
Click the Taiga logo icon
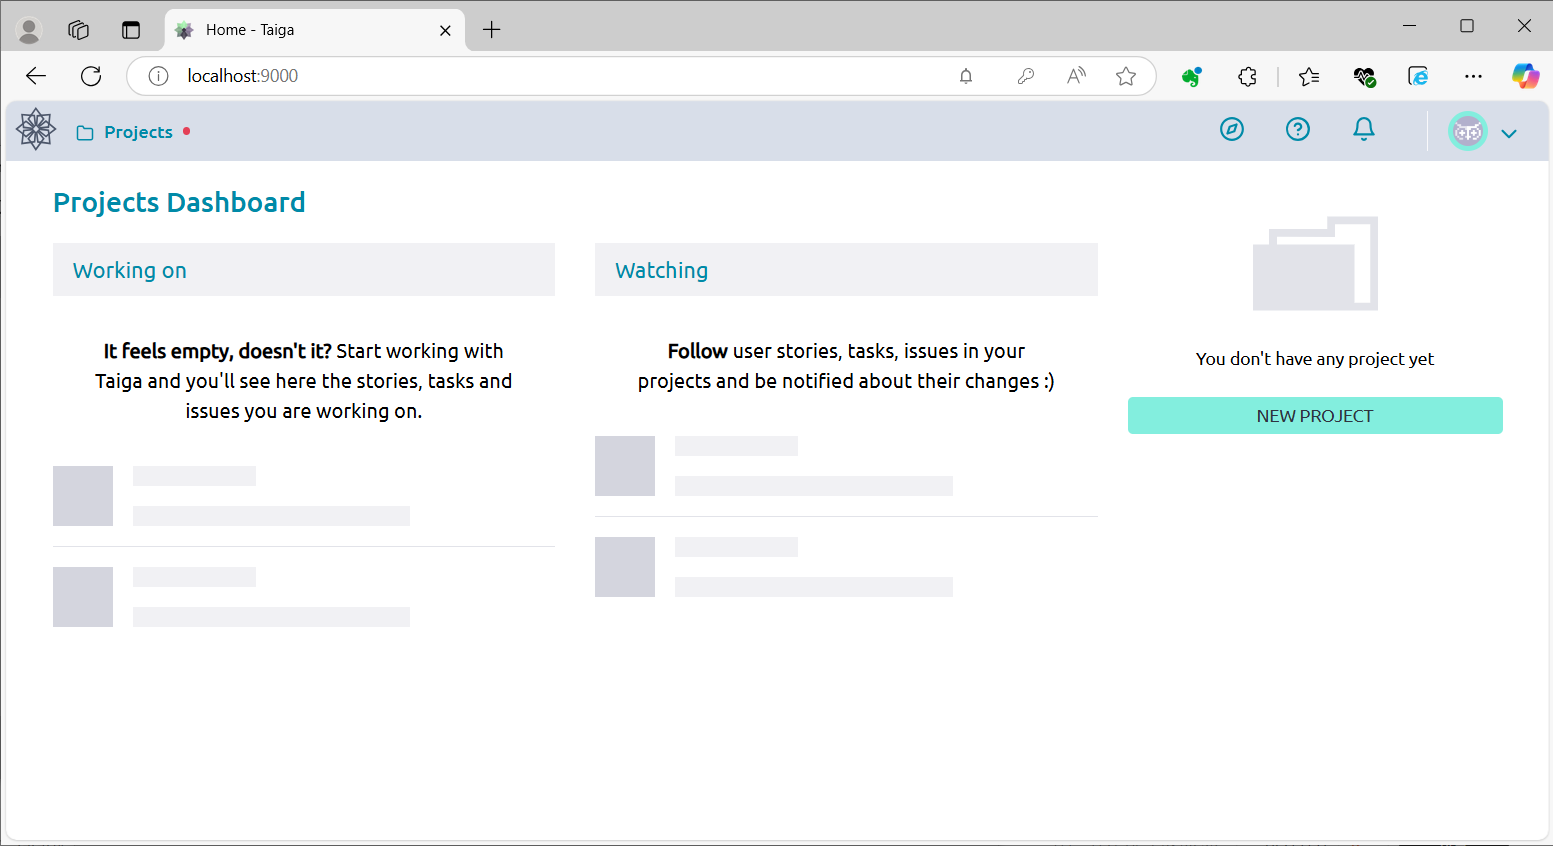point(36,130)
